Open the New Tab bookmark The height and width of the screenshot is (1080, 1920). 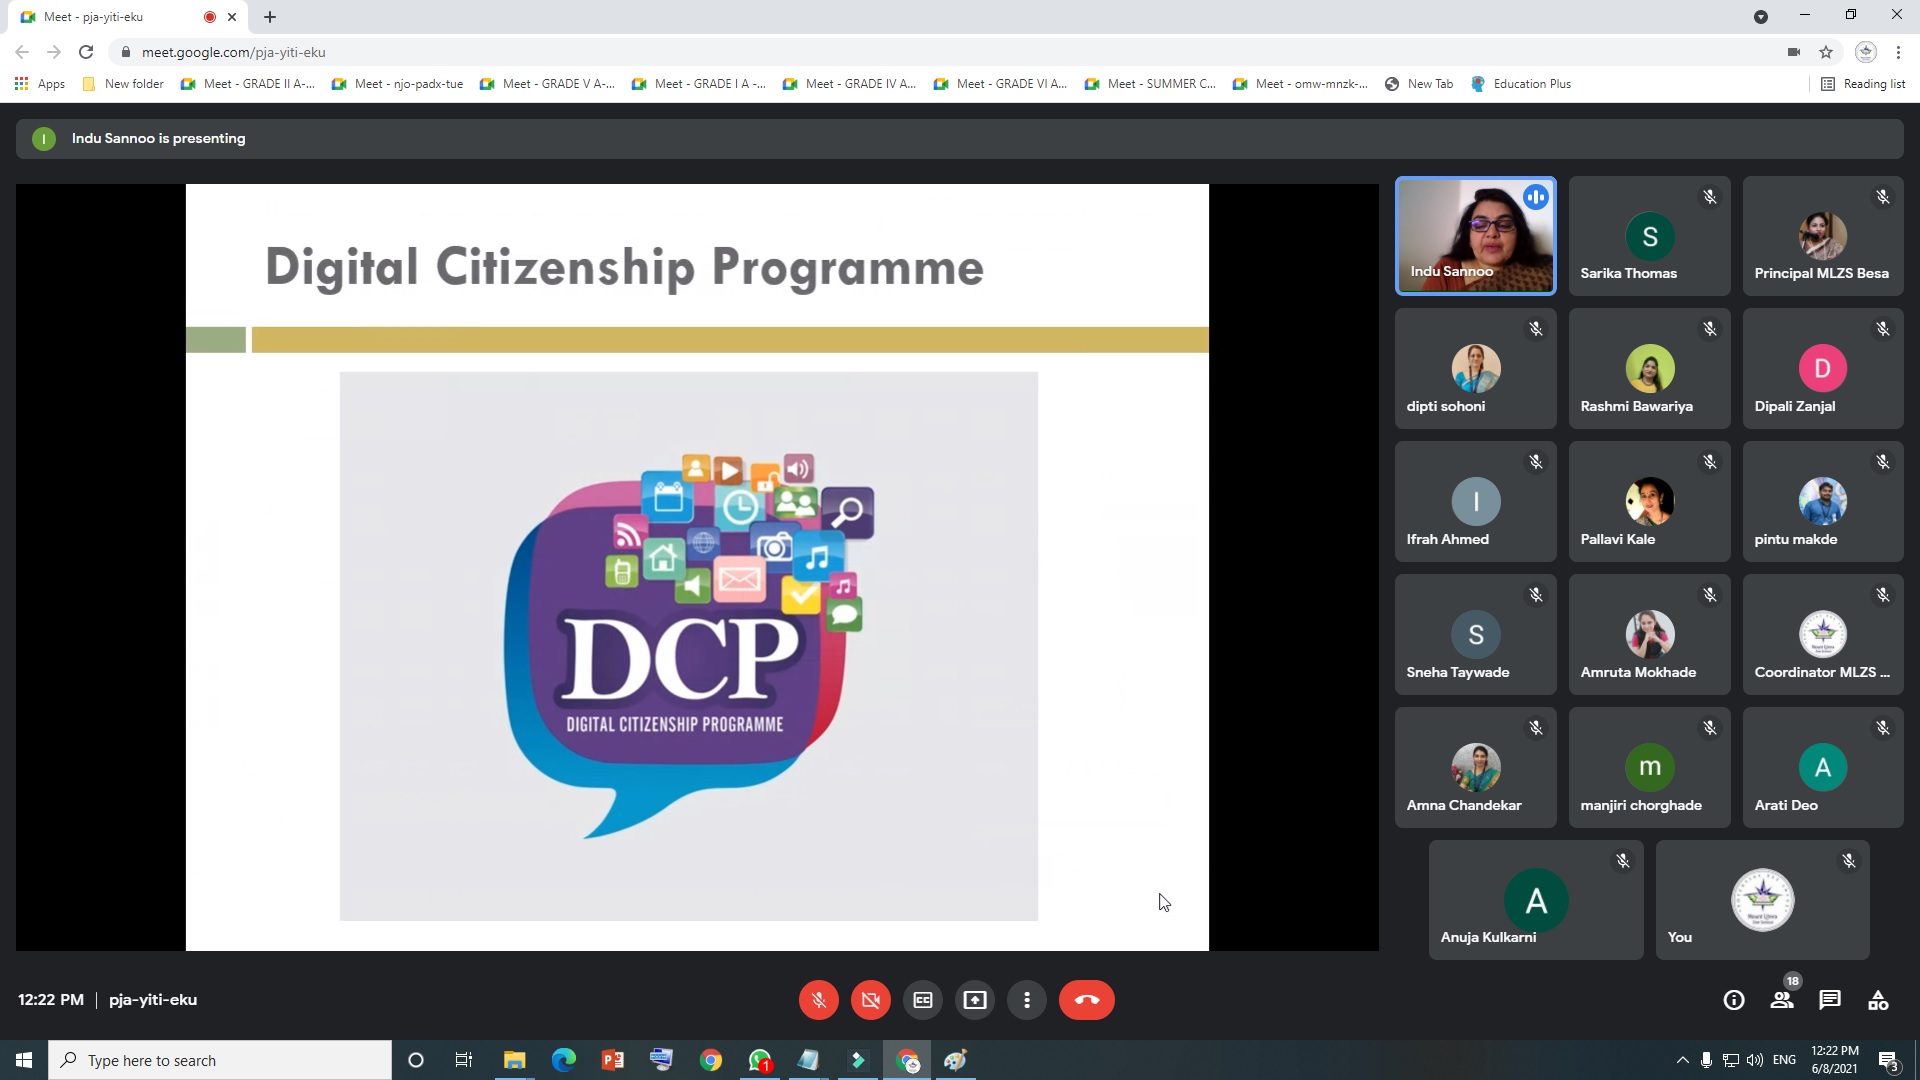click(1419, 84)
